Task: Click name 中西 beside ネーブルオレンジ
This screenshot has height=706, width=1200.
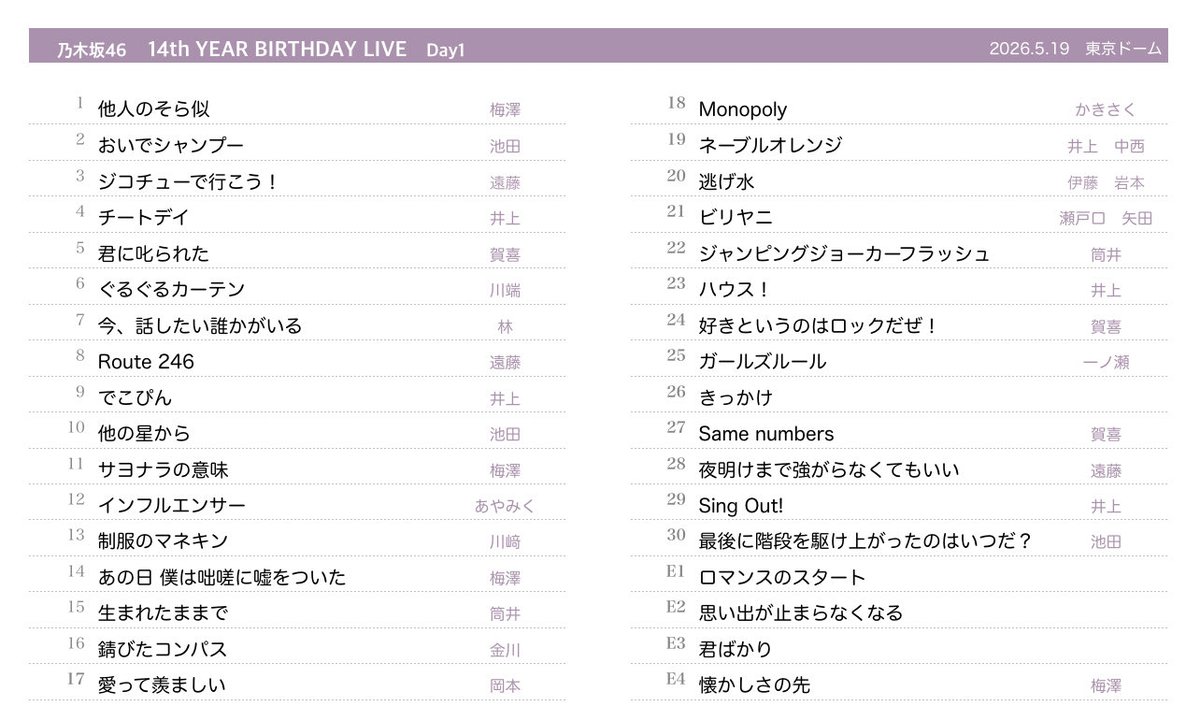Action: (x=1129, y=146)
